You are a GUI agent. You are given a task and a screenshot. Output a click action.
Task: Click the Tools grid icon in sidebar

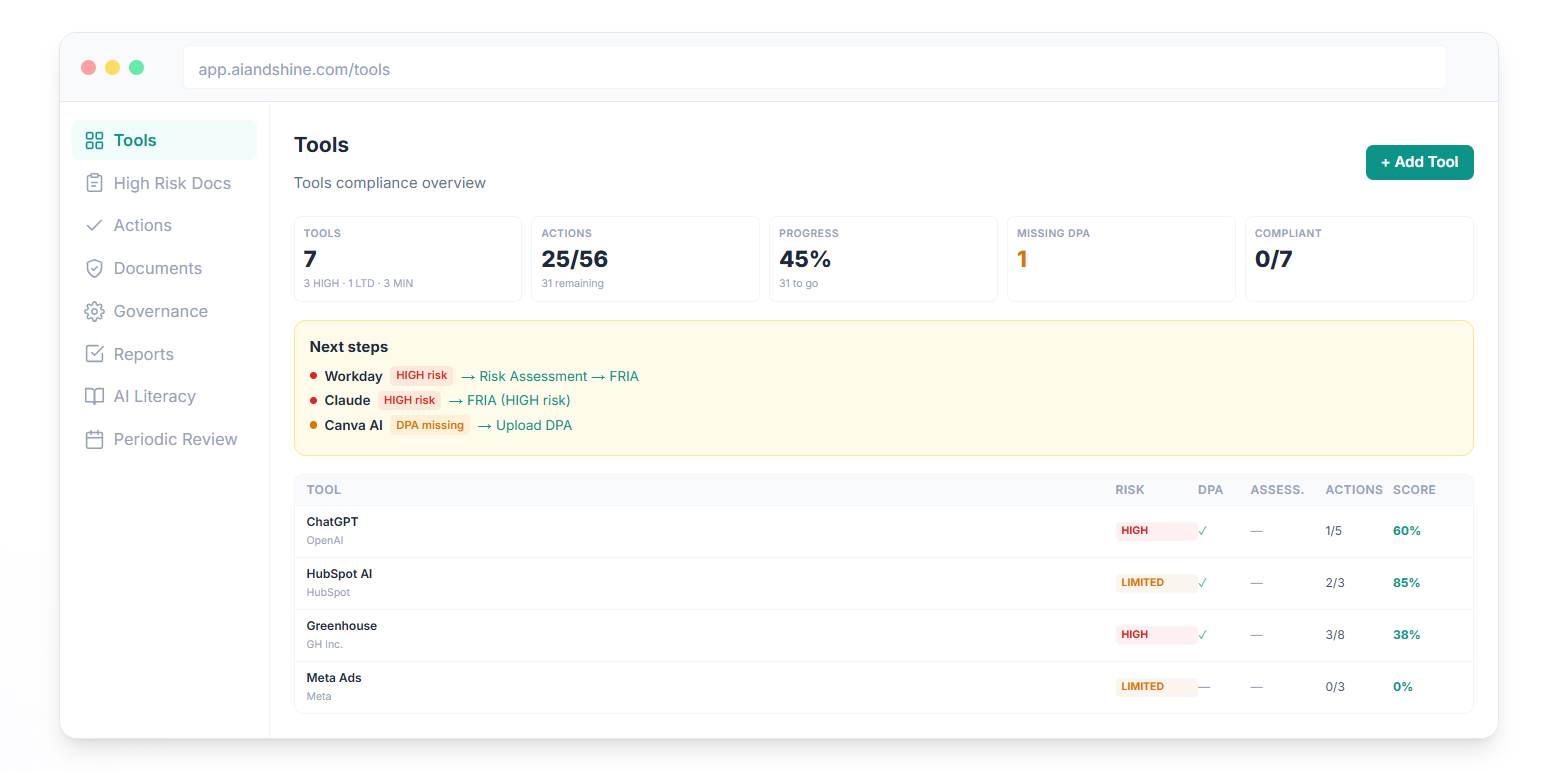pos(94,140)
